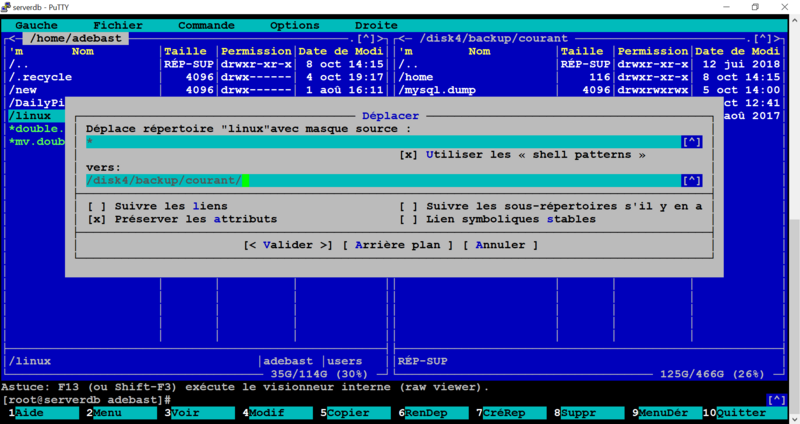Click the Arrière plan button
Viewport: 800px width, 424px height.
click(397, 245)
